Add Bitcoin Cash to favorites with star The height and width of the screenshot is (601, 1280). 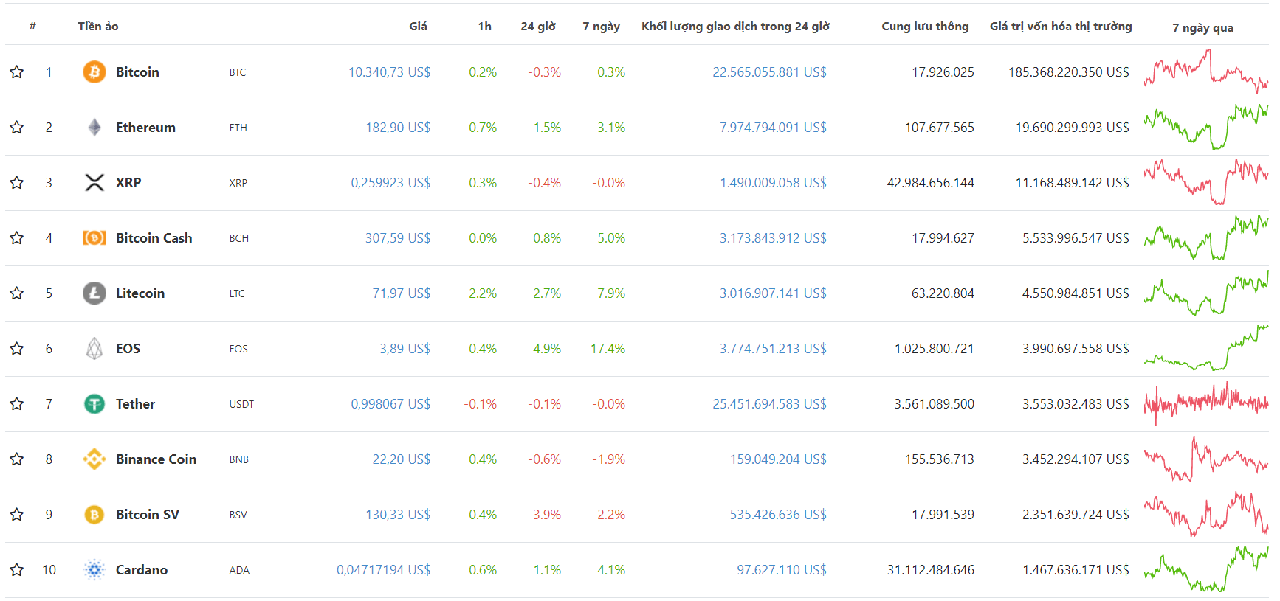17,238
